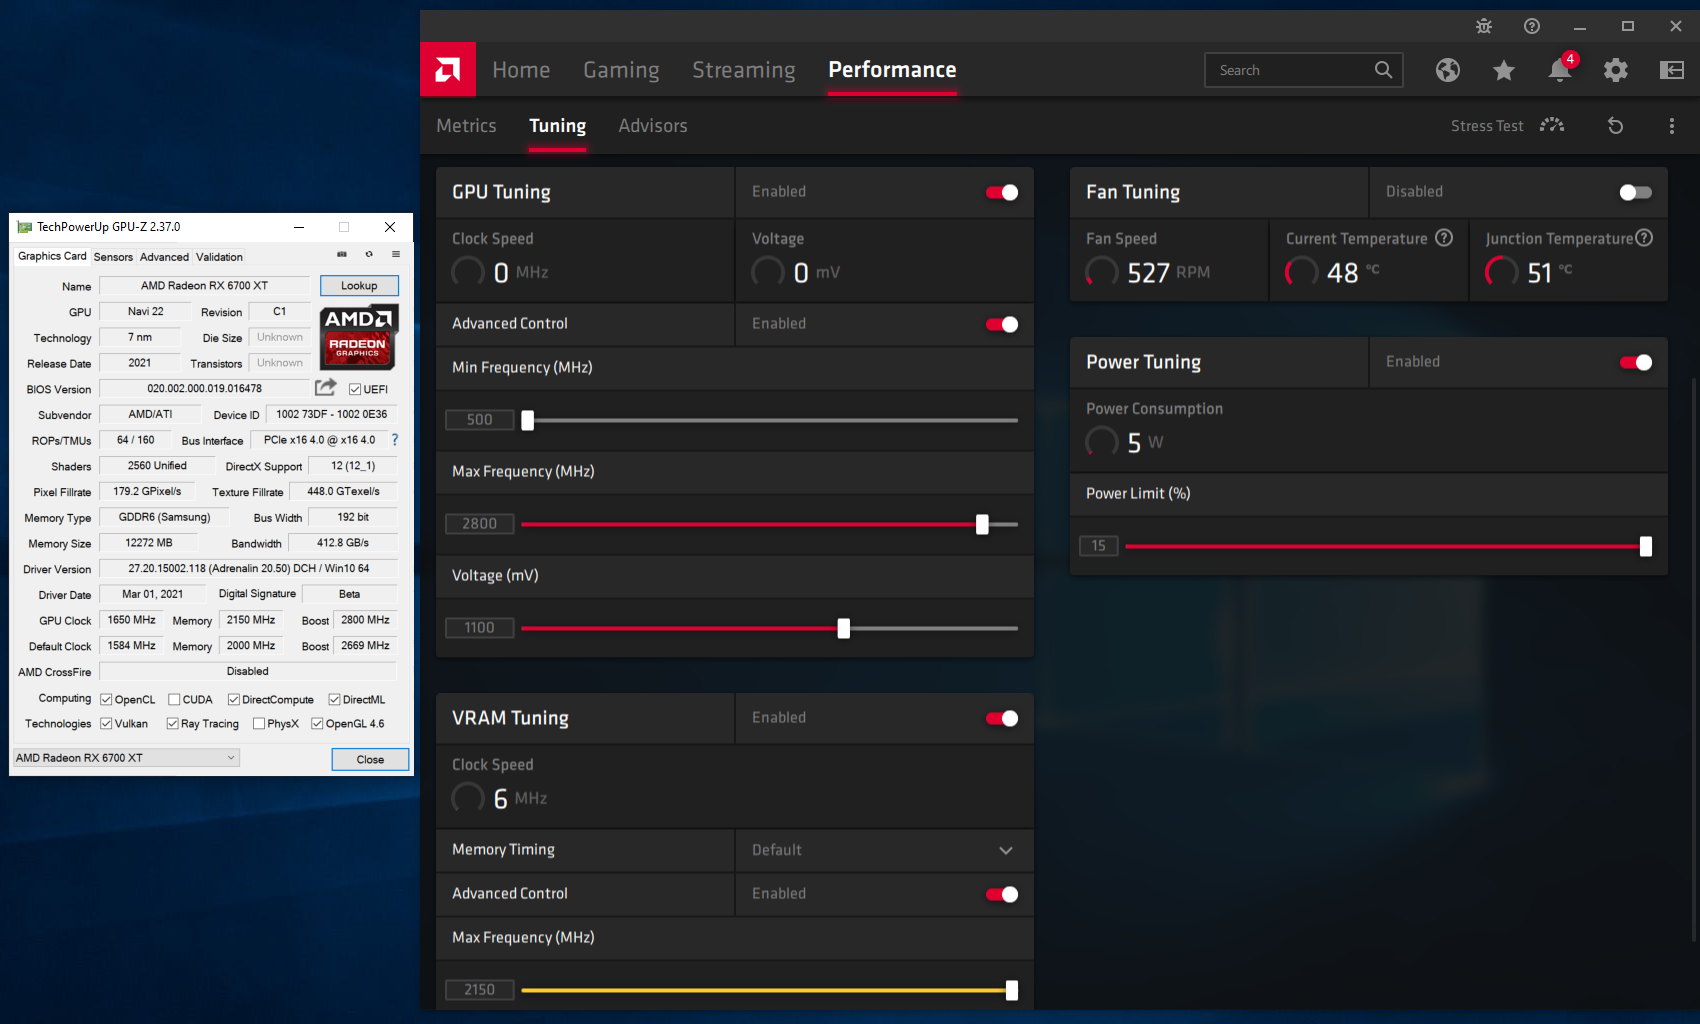Click GPU-Z screenshot camera icon
The image size is (1700, 1024).
click(342, 254)
